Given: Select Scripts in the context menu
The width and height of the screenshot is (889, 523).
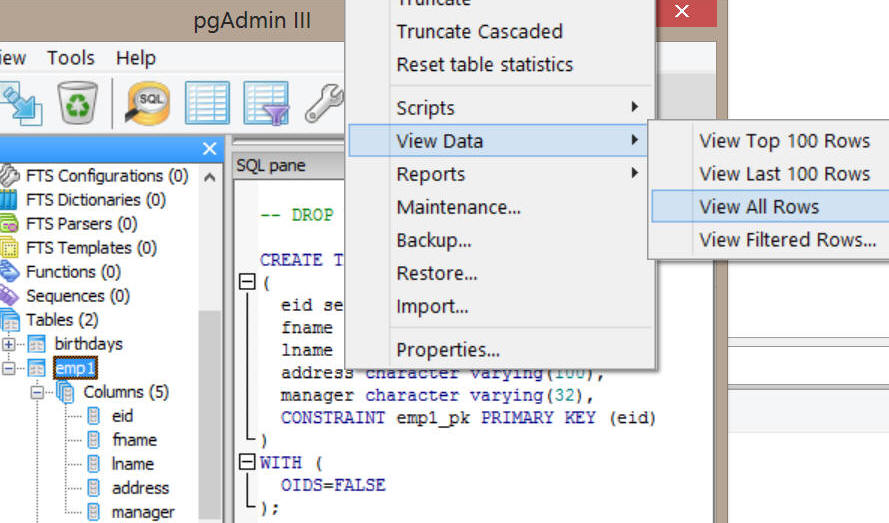Looking at the screenshot, I should tap(499, 108).
